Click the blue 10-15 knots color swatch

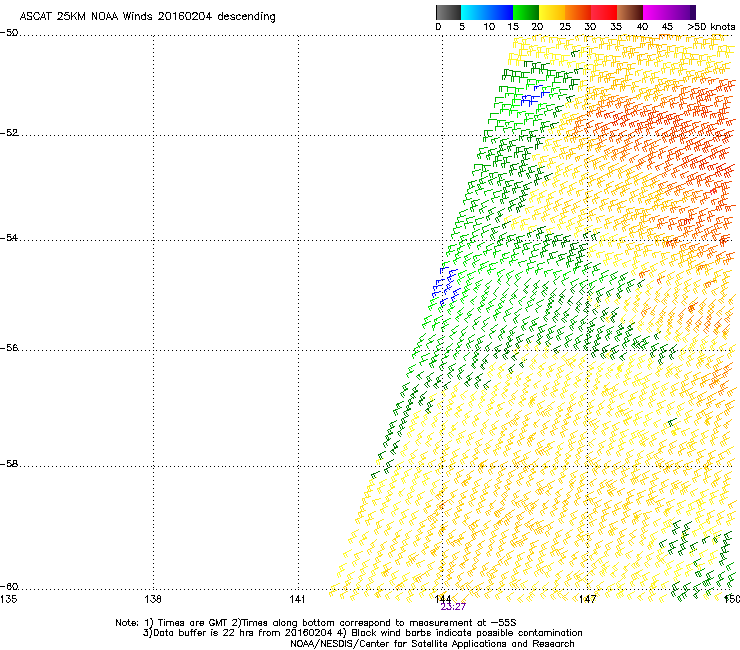coord(500,12)
